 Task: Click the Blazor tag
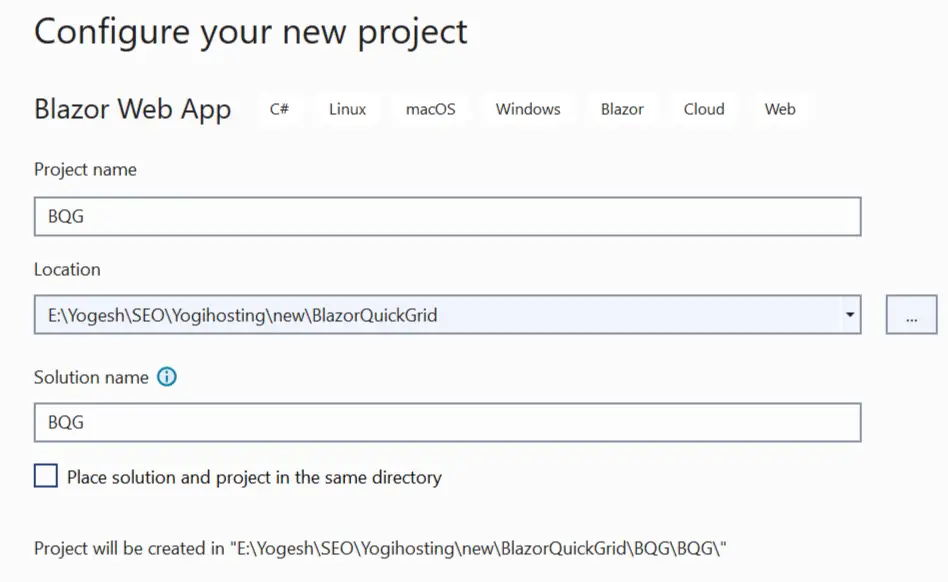click(622, 109)
